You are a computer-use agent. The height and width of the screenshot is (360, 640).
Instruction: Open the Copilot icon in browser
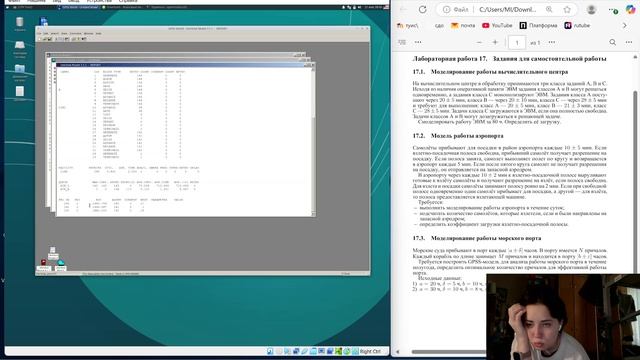[x=631, y=9]
